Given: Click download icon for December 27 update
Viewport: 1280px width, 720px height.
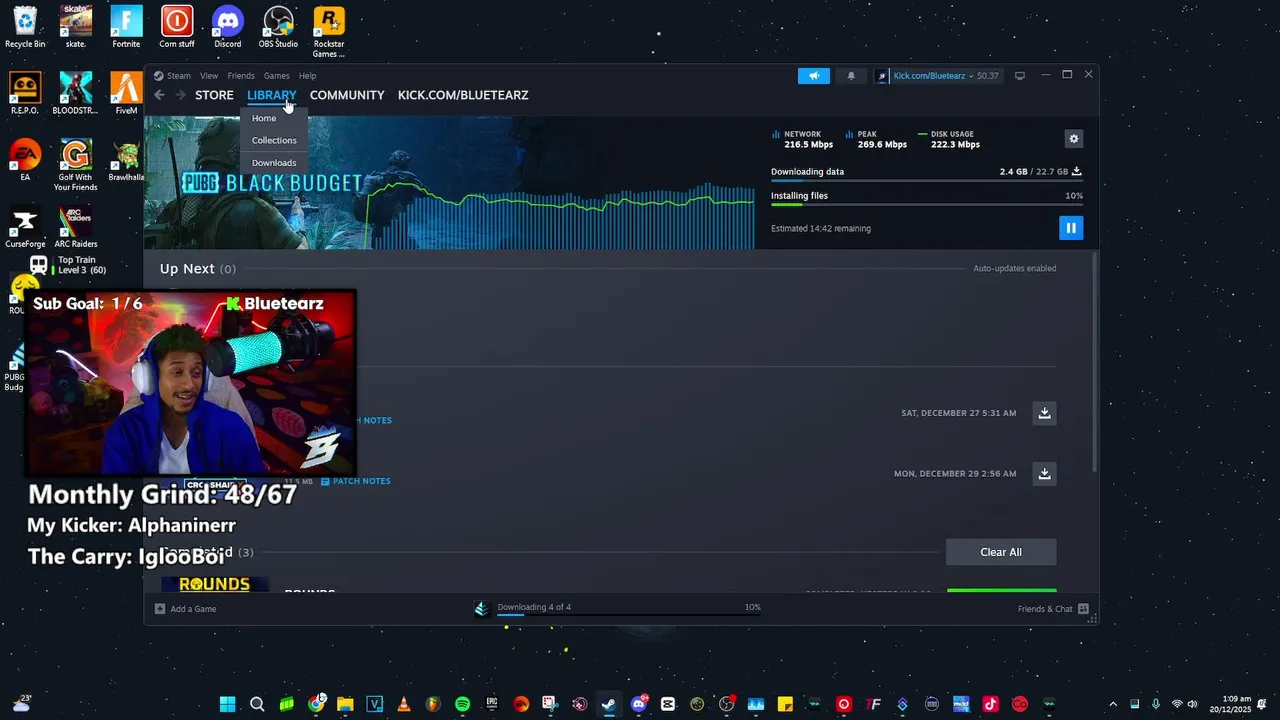Looking at the screenshot, I should tap(1044, 413).
